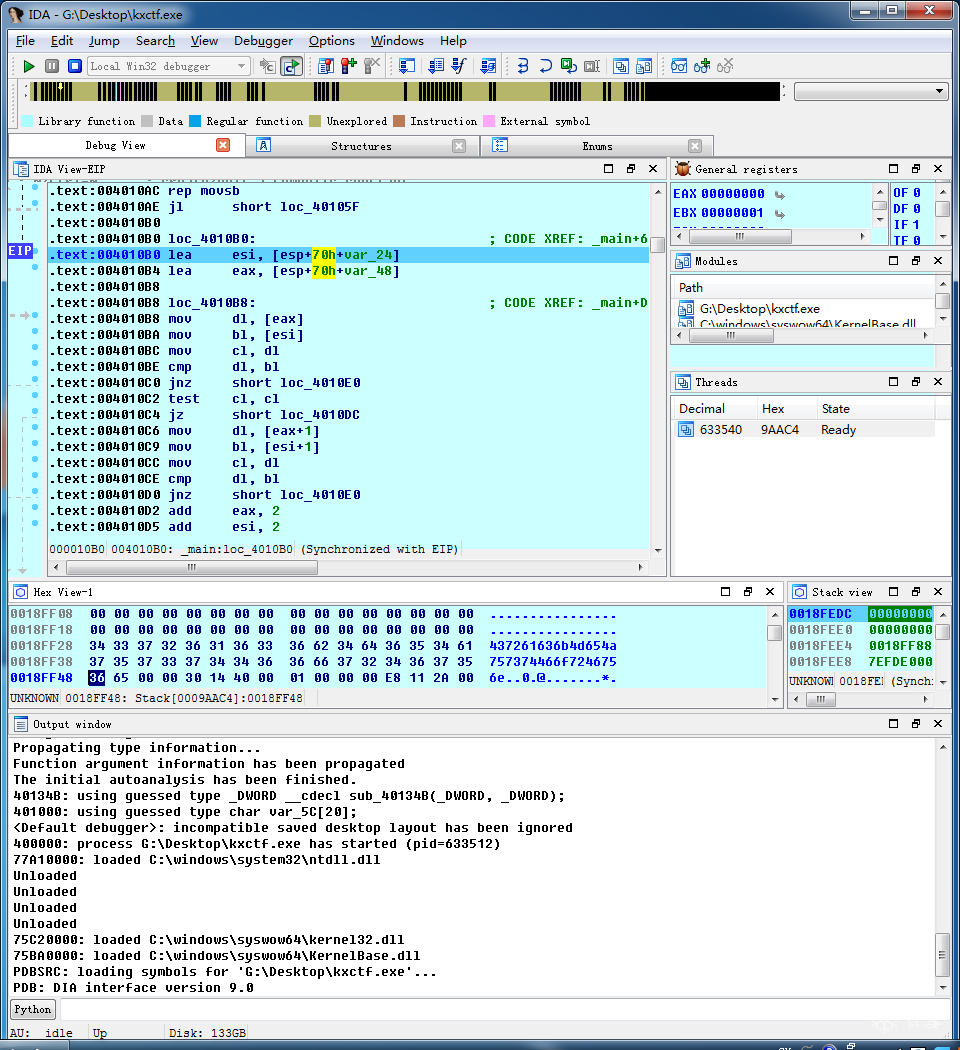Click the second double-window toolbar icon
This screenshot has width=960, height=1050.
pos(644,66)
